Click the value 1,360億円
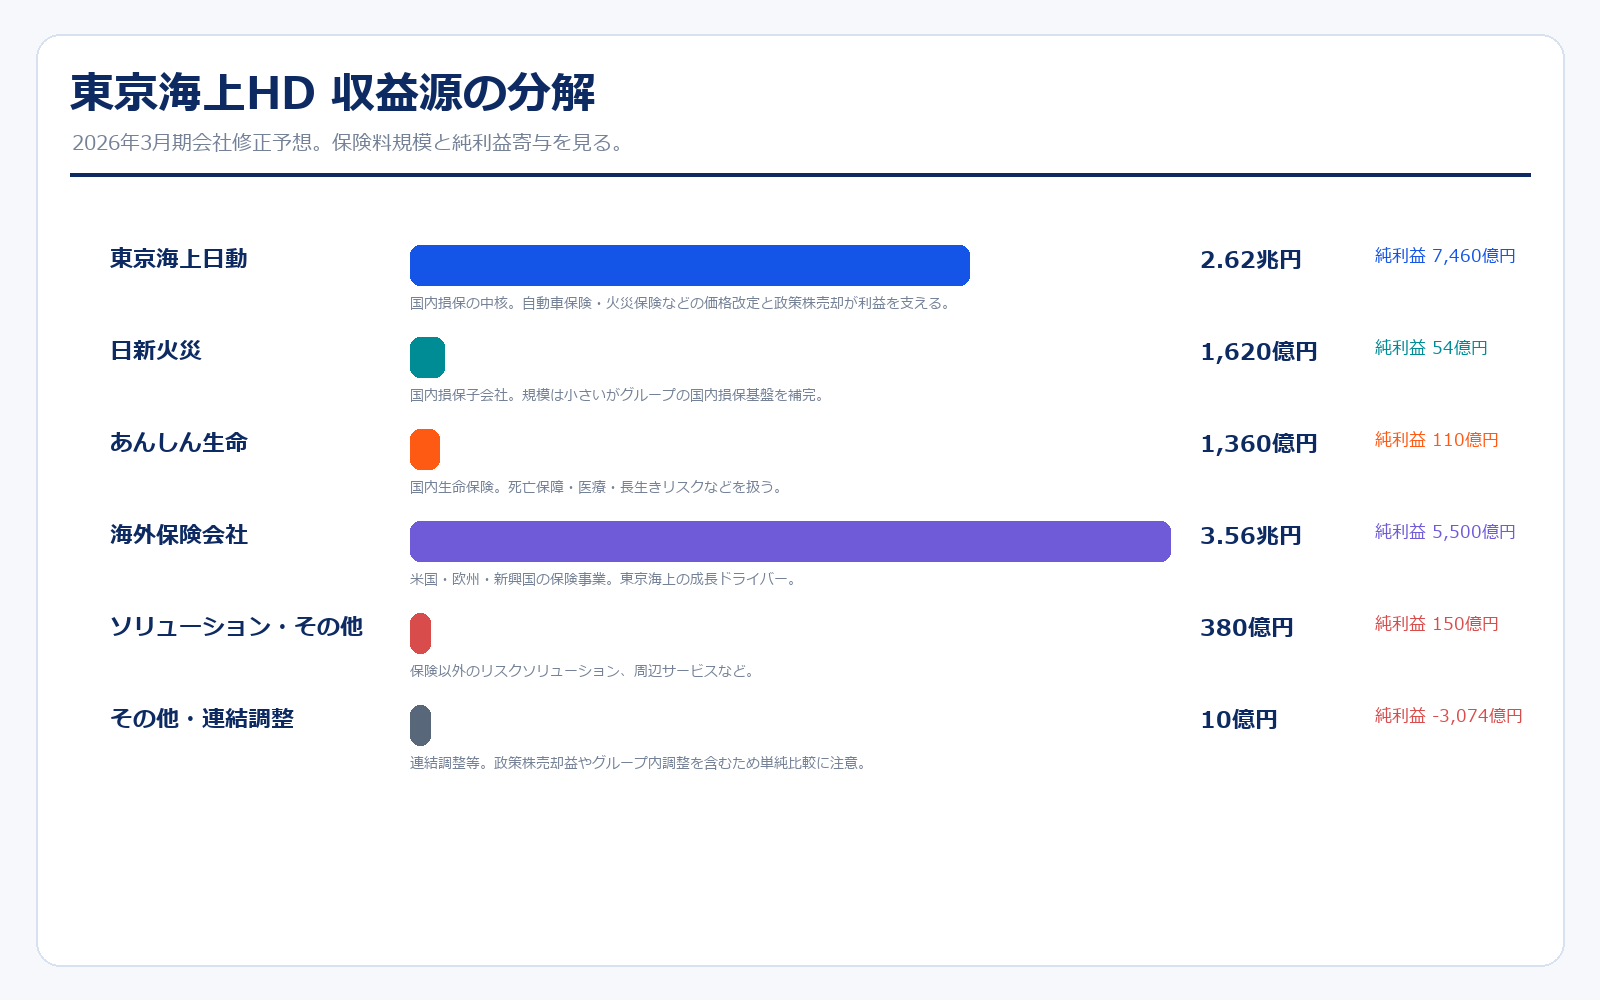Image resolution: width=1600 pixels, height=1000 pixels. (x=1259, y=444)
